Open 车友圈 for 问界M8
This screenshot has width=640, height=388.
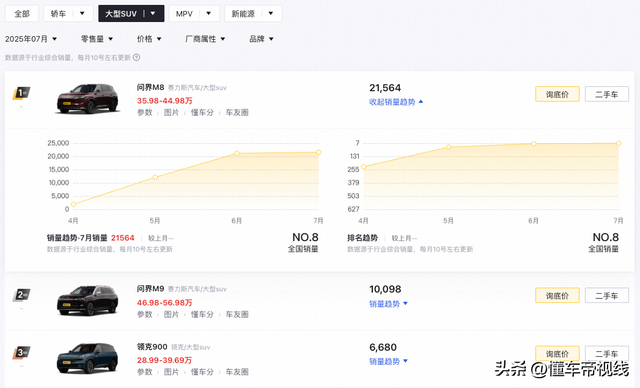tap(237, 113)
